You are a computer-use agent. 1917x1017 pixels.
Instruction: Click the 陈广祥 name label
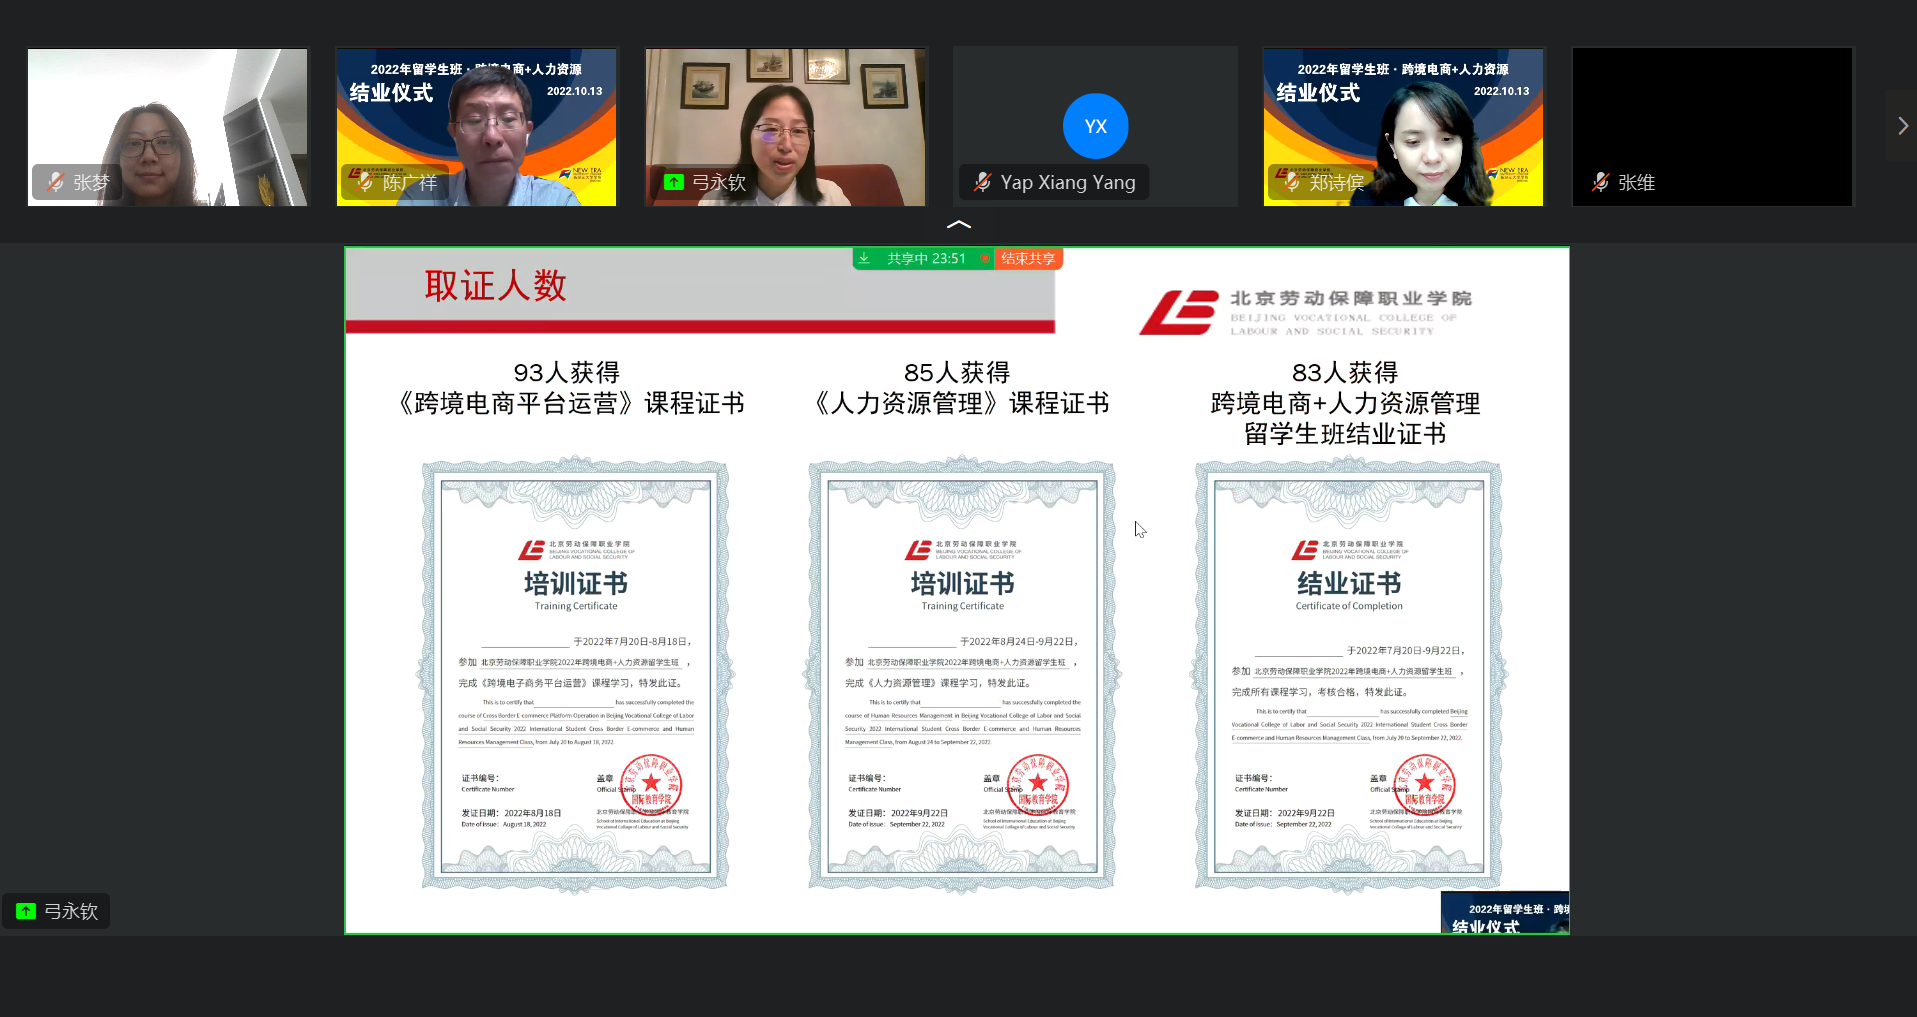(410, 182)
